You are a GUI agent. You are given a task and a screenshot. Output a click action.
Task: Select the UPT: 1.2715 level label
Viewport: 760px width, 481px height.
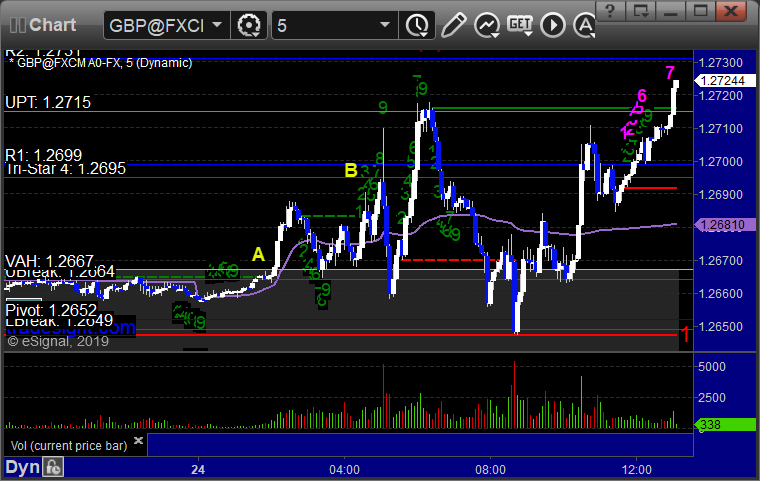48,102
